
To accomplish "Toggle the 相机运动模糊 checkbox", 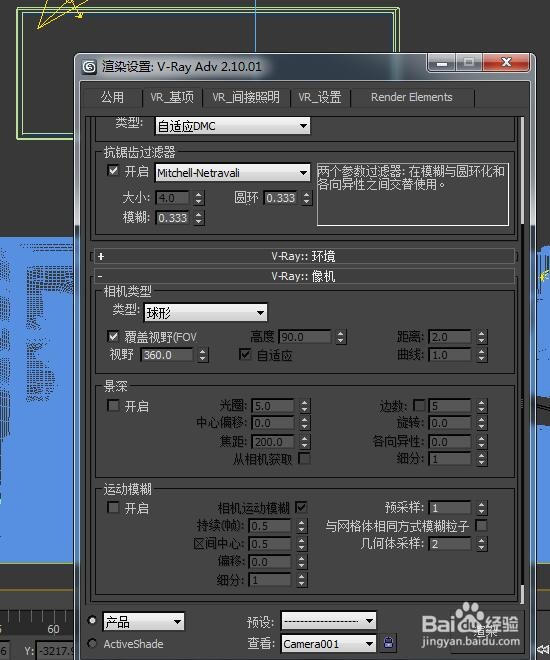I will pyautogui.click(x=301, y=507).
